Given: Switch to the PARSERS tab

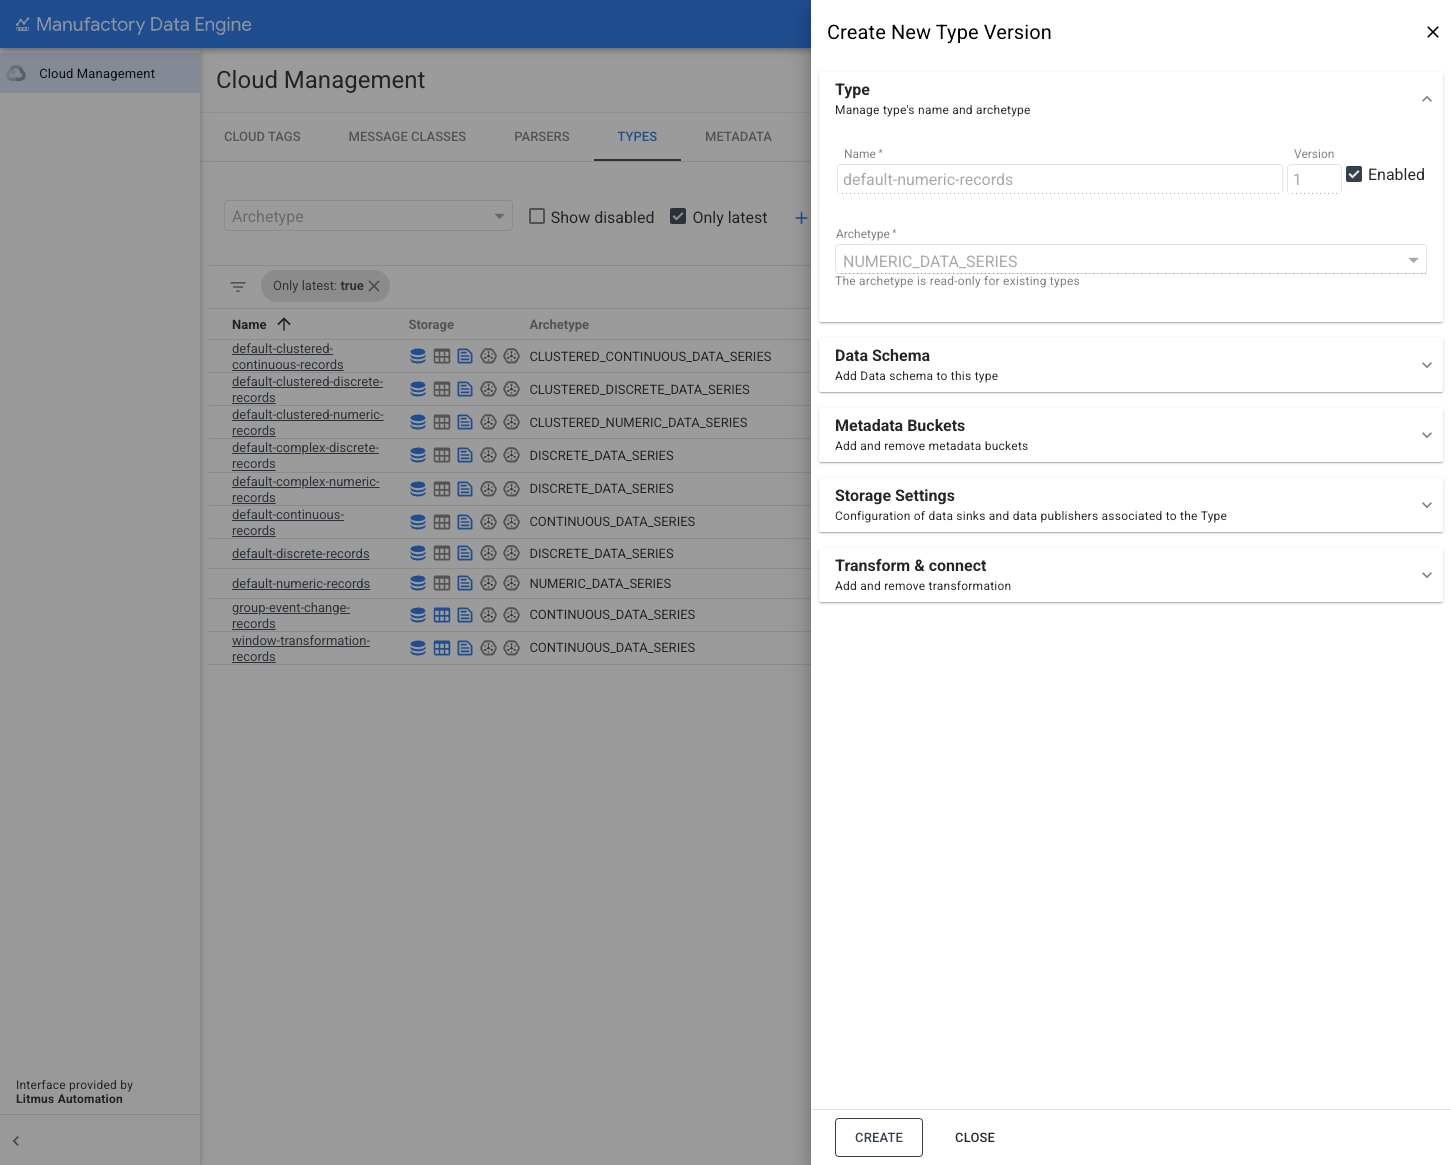Looking at the screenshot, I should 541,137.
